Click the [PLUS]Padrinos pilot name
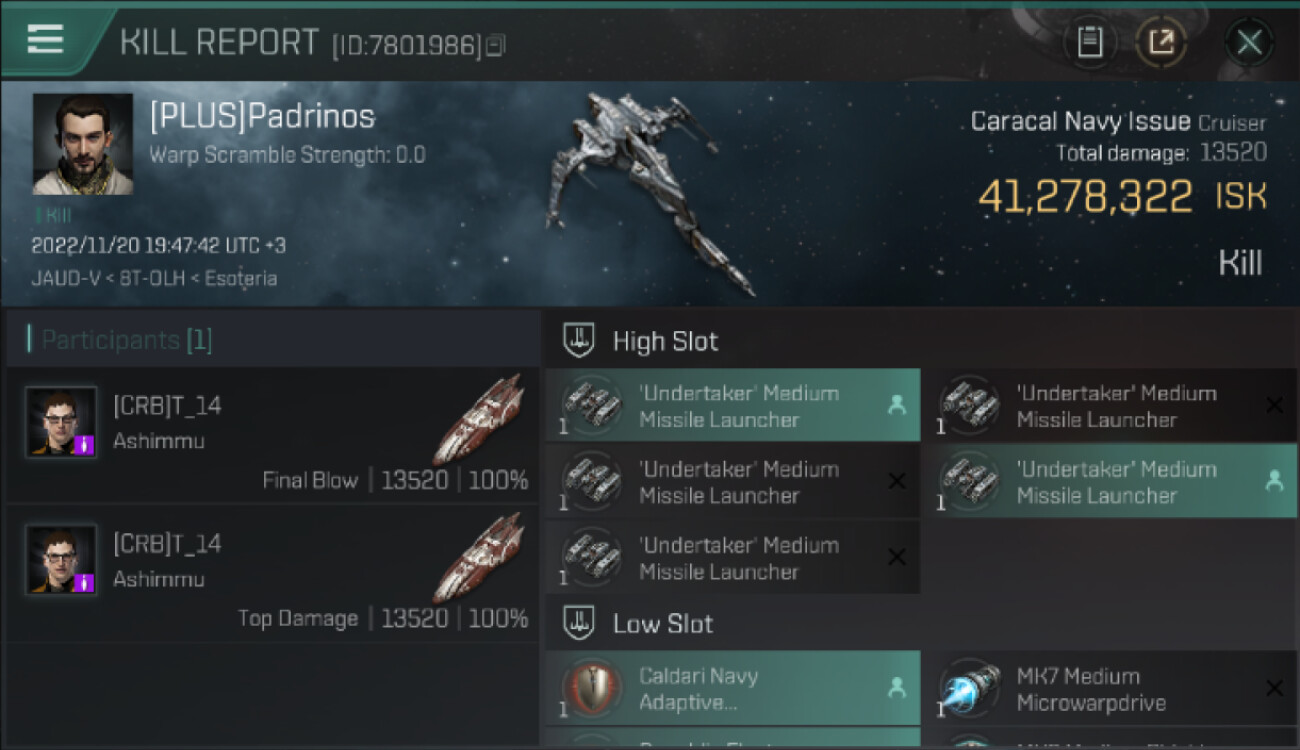This screenshot has height=750, width=1300. pyautogui.click(x=262, y=116)
